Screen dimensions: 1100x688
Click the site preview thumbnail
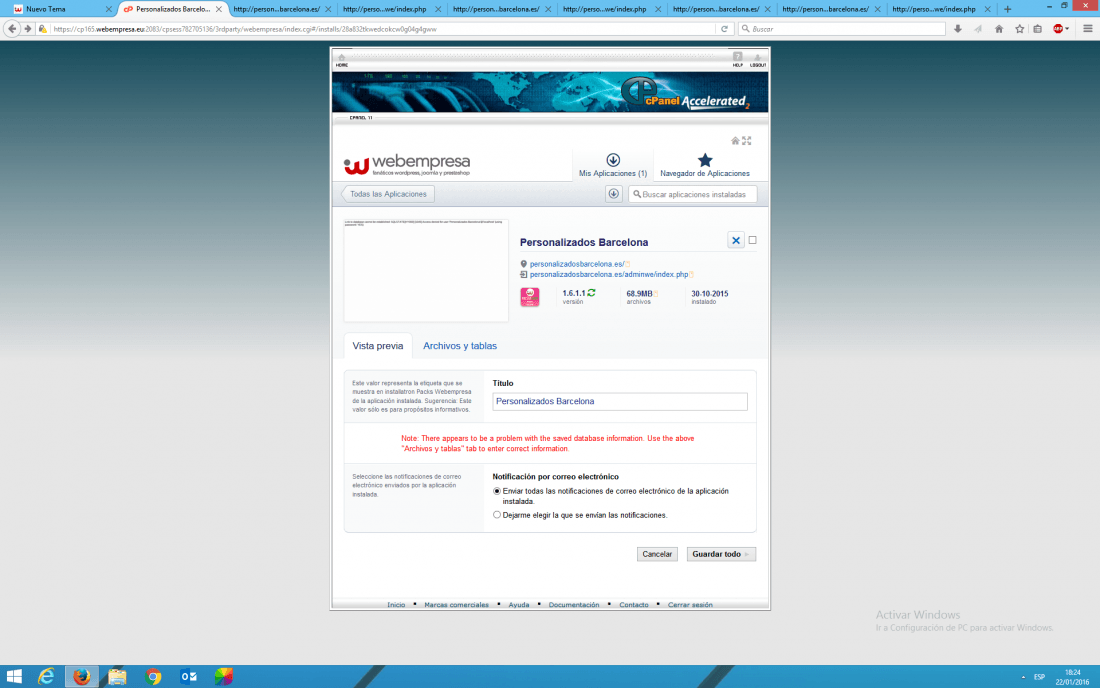click(x=426, y=271)
